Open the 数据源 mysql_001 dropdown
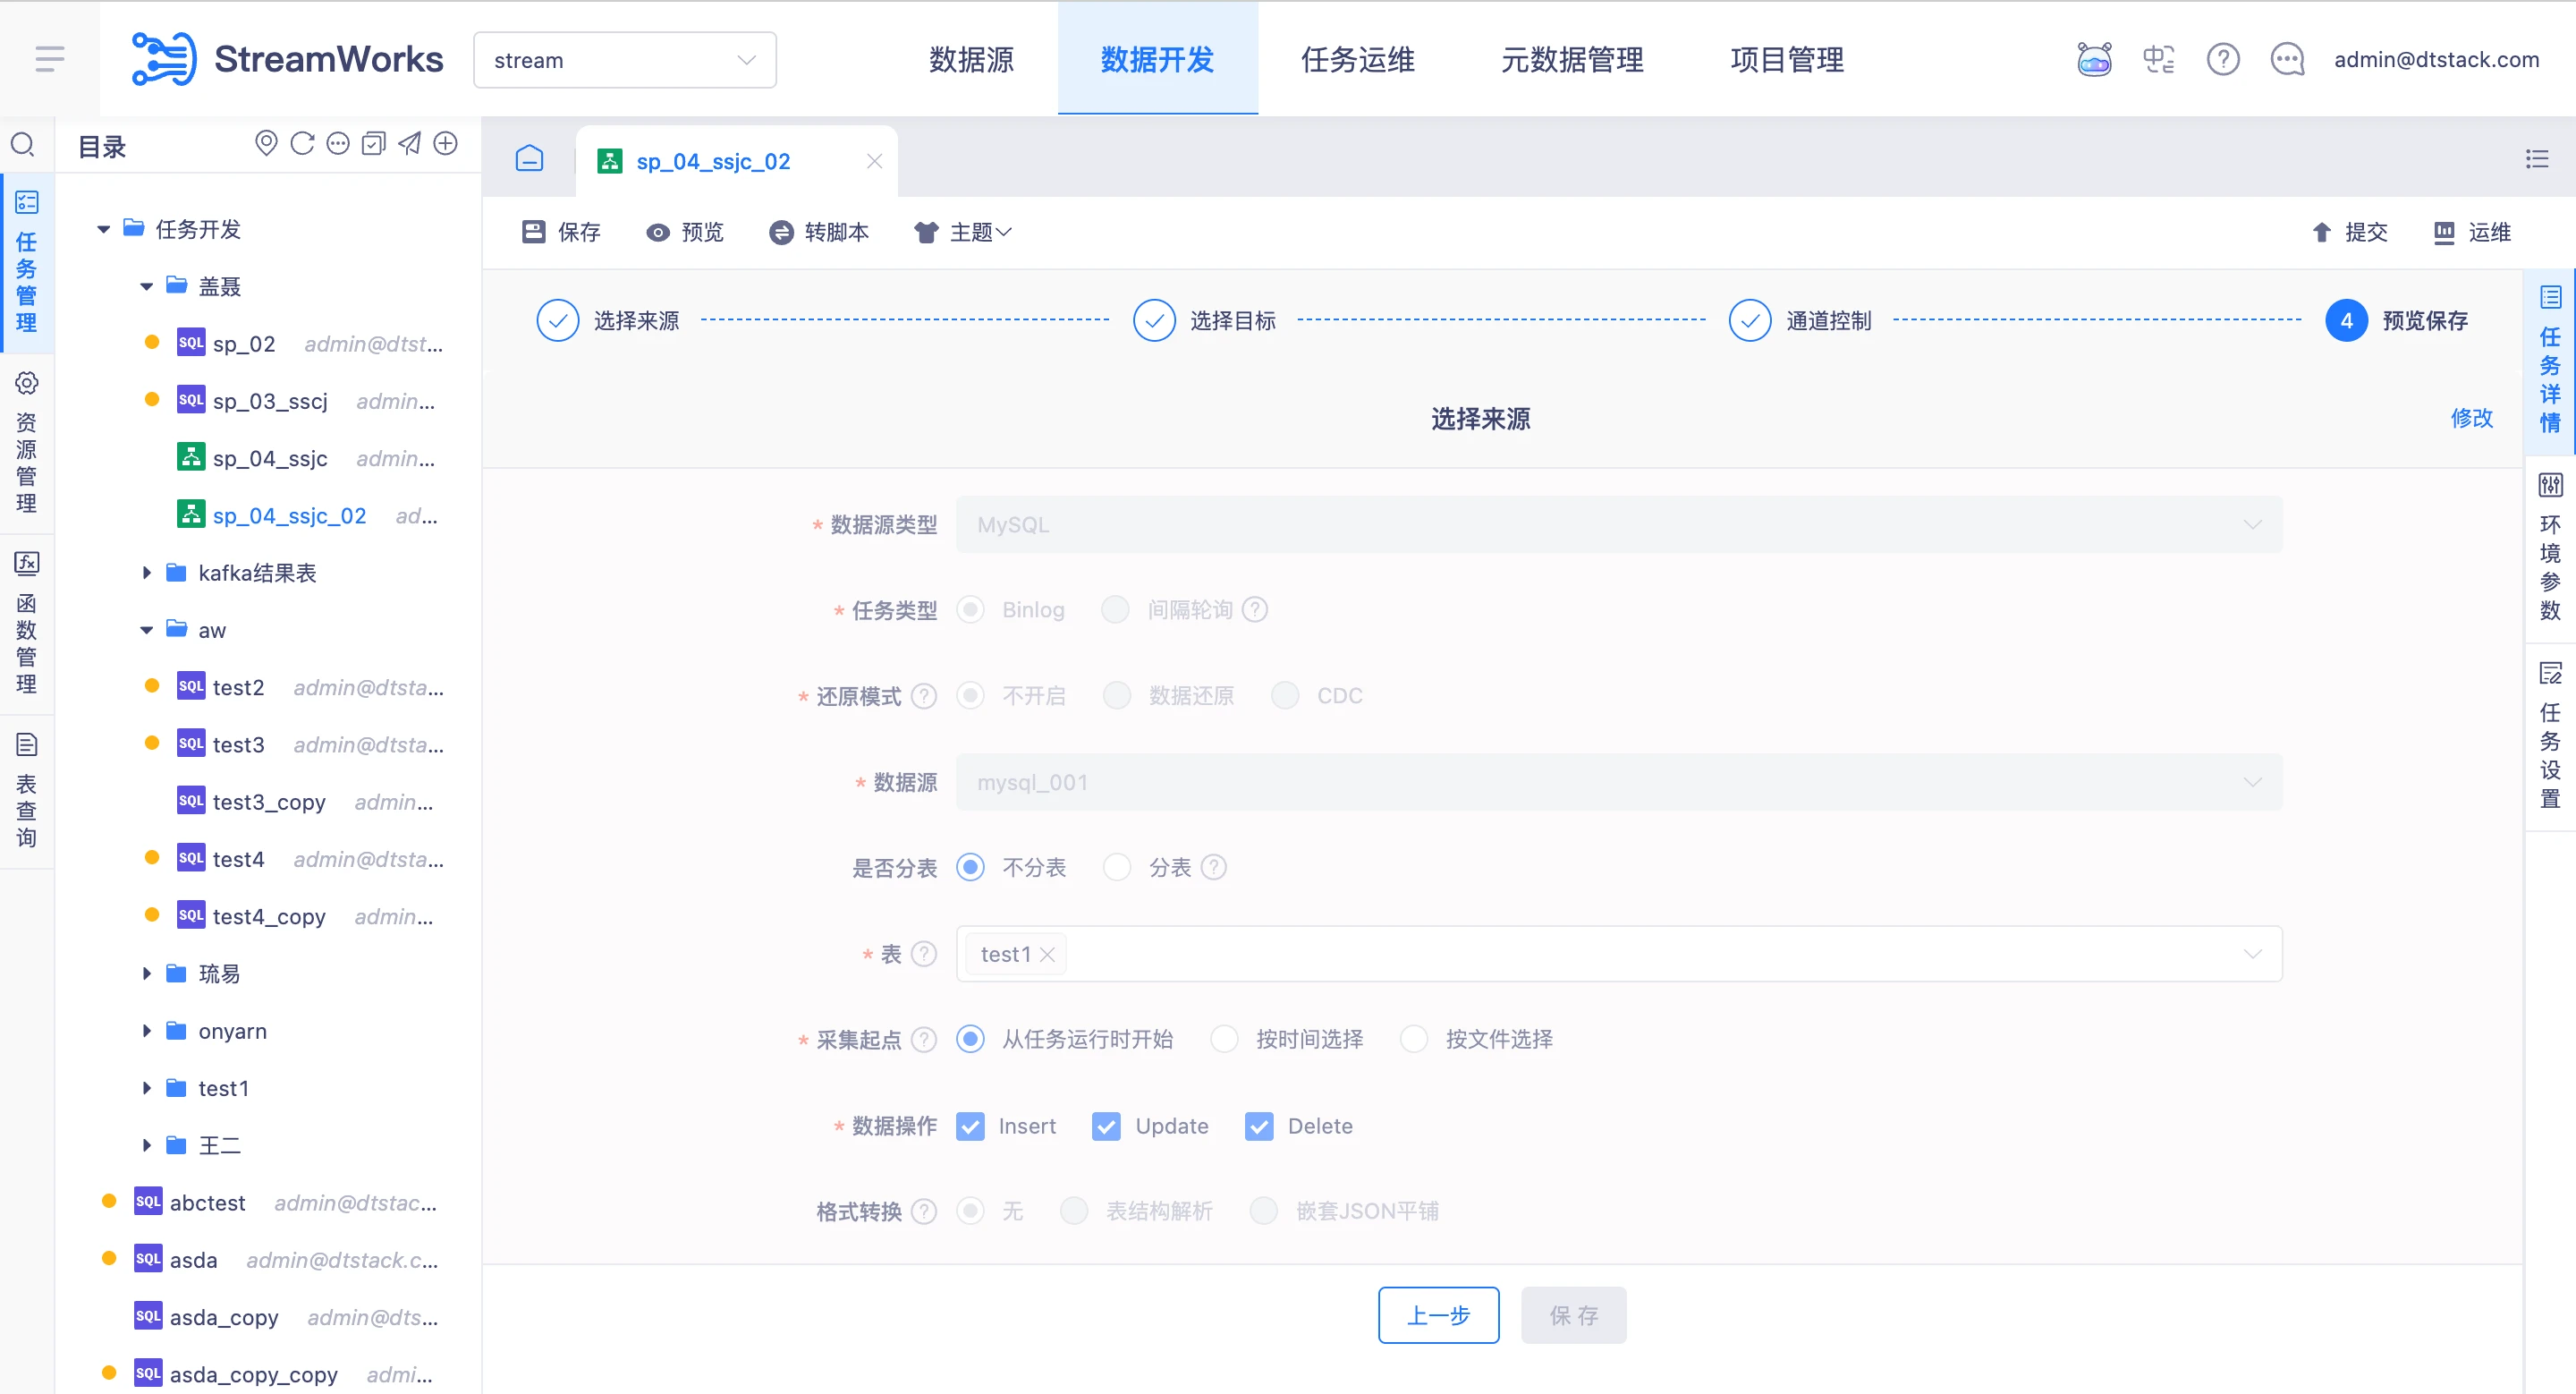 click(x=1619, y=782)
